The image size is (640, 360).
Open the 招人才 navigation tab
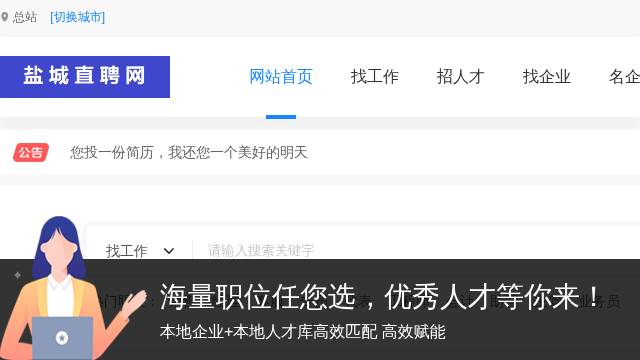pos(460,77)
